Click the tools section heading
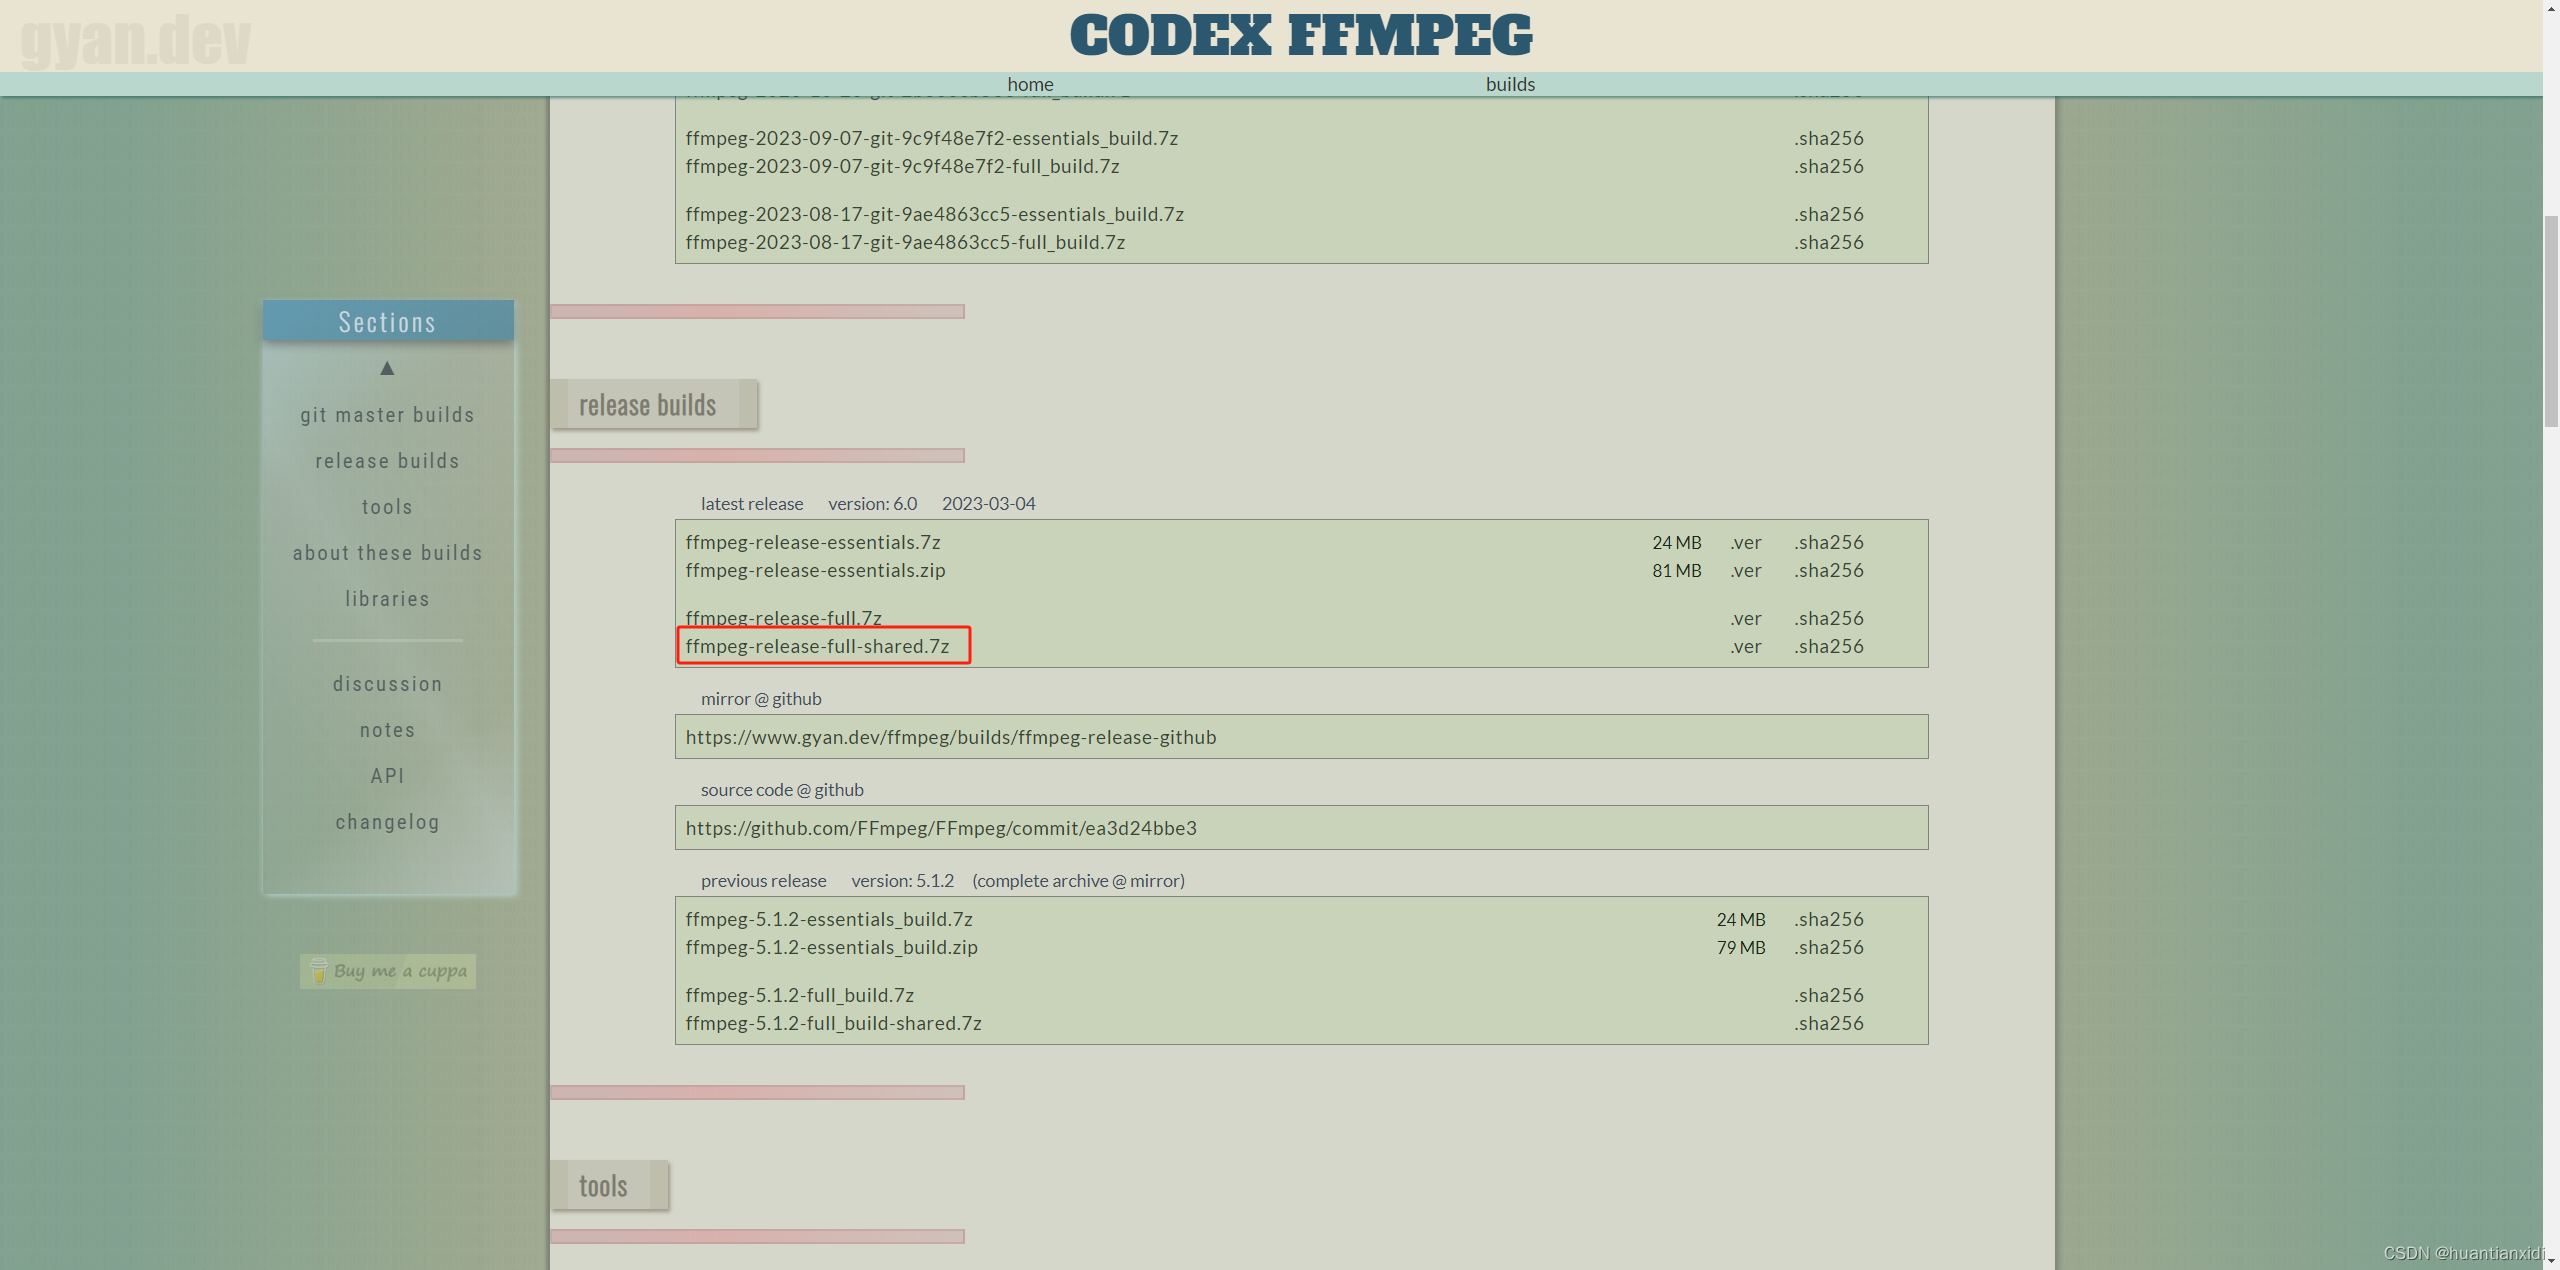 (x=609, y=1186)
